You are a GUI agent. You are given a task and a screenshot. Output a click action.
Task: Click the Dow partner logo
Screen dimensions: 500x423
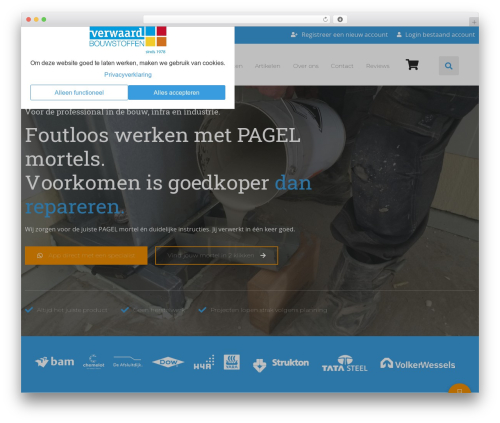(x=168, y=362)
